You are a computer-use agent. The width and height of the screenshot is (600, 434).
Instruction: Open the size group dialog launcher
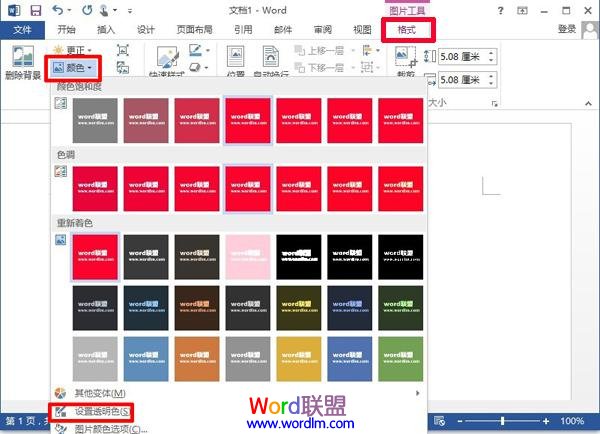494,103
